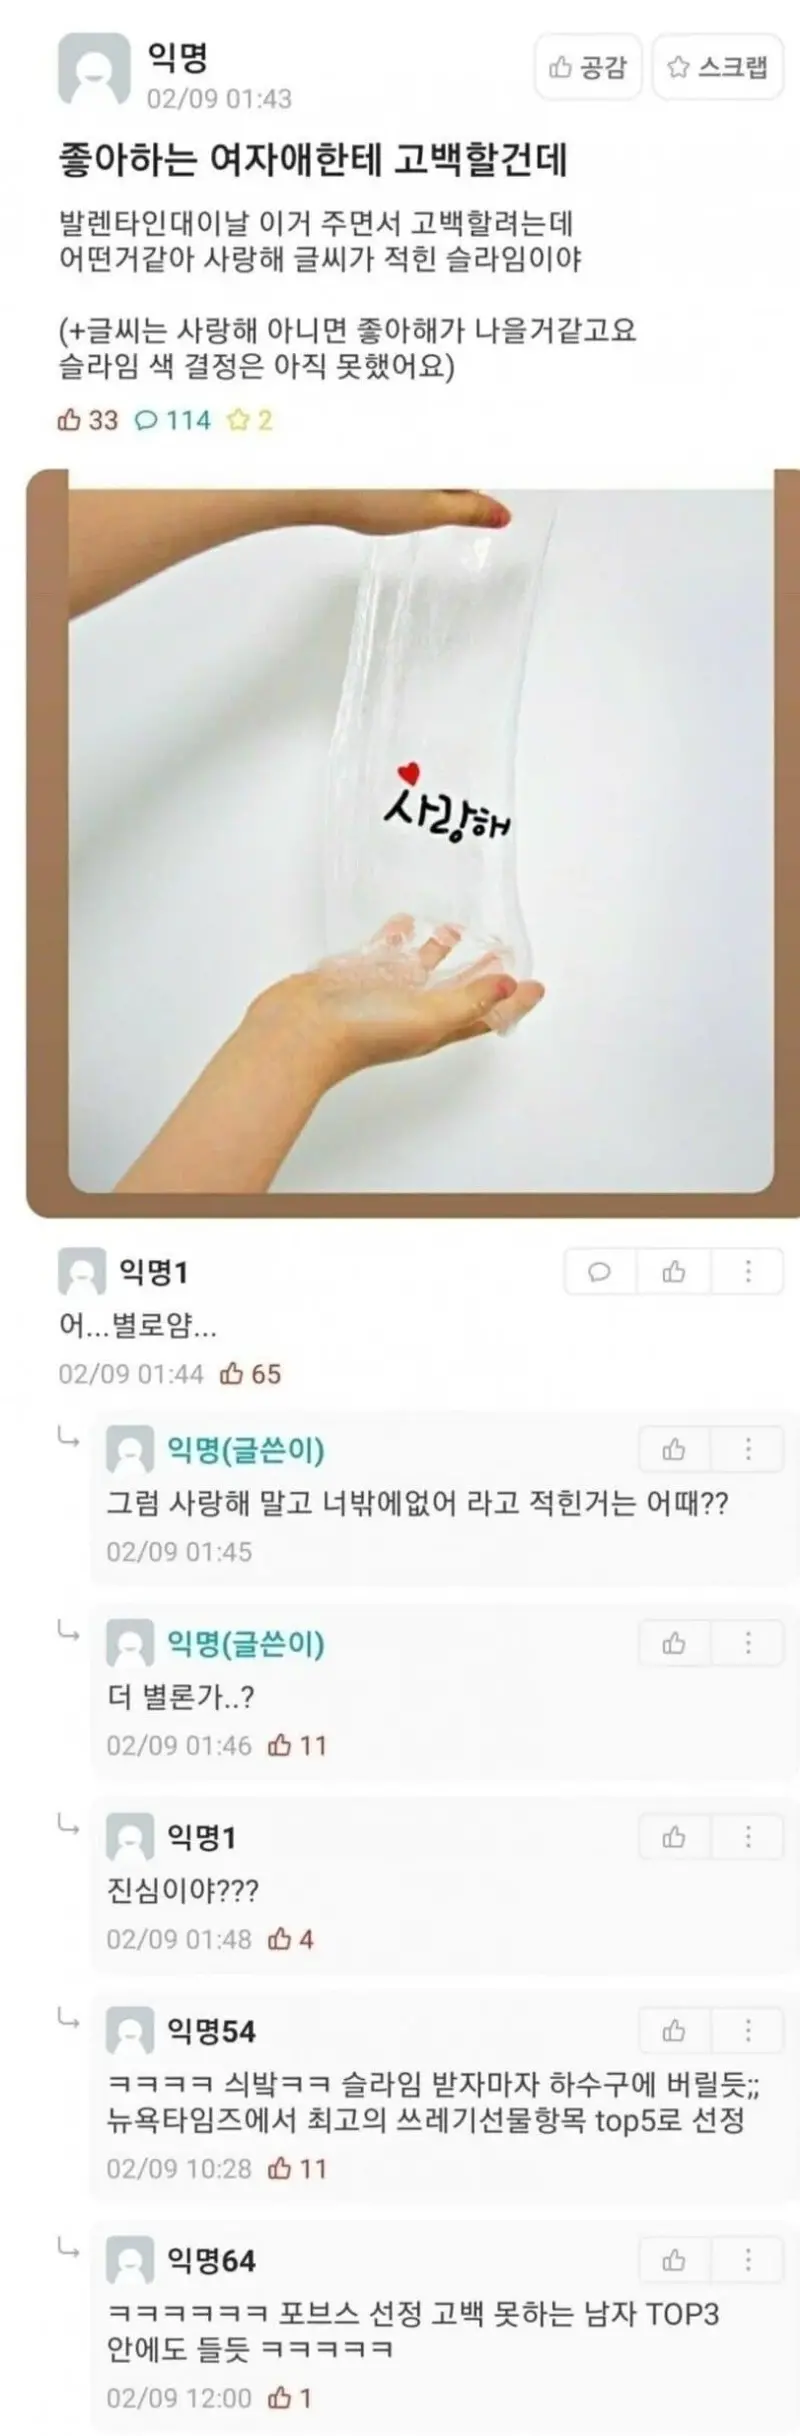Like the 더 별론가..? reply
Screen dimensions: 800x2436
(674, 1643)
